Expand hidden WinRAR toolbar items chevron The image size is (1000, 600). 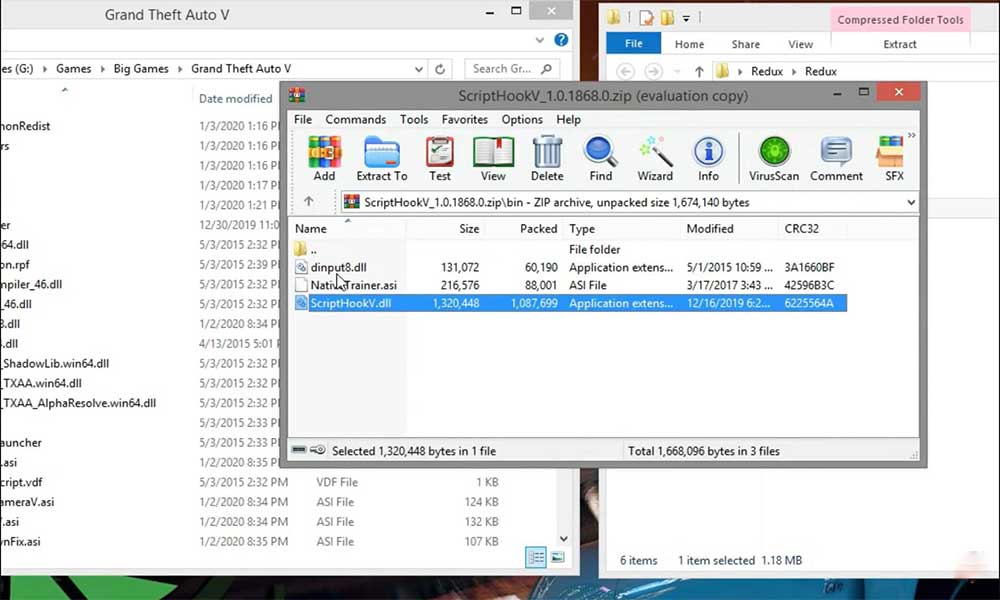coord(912,135)
